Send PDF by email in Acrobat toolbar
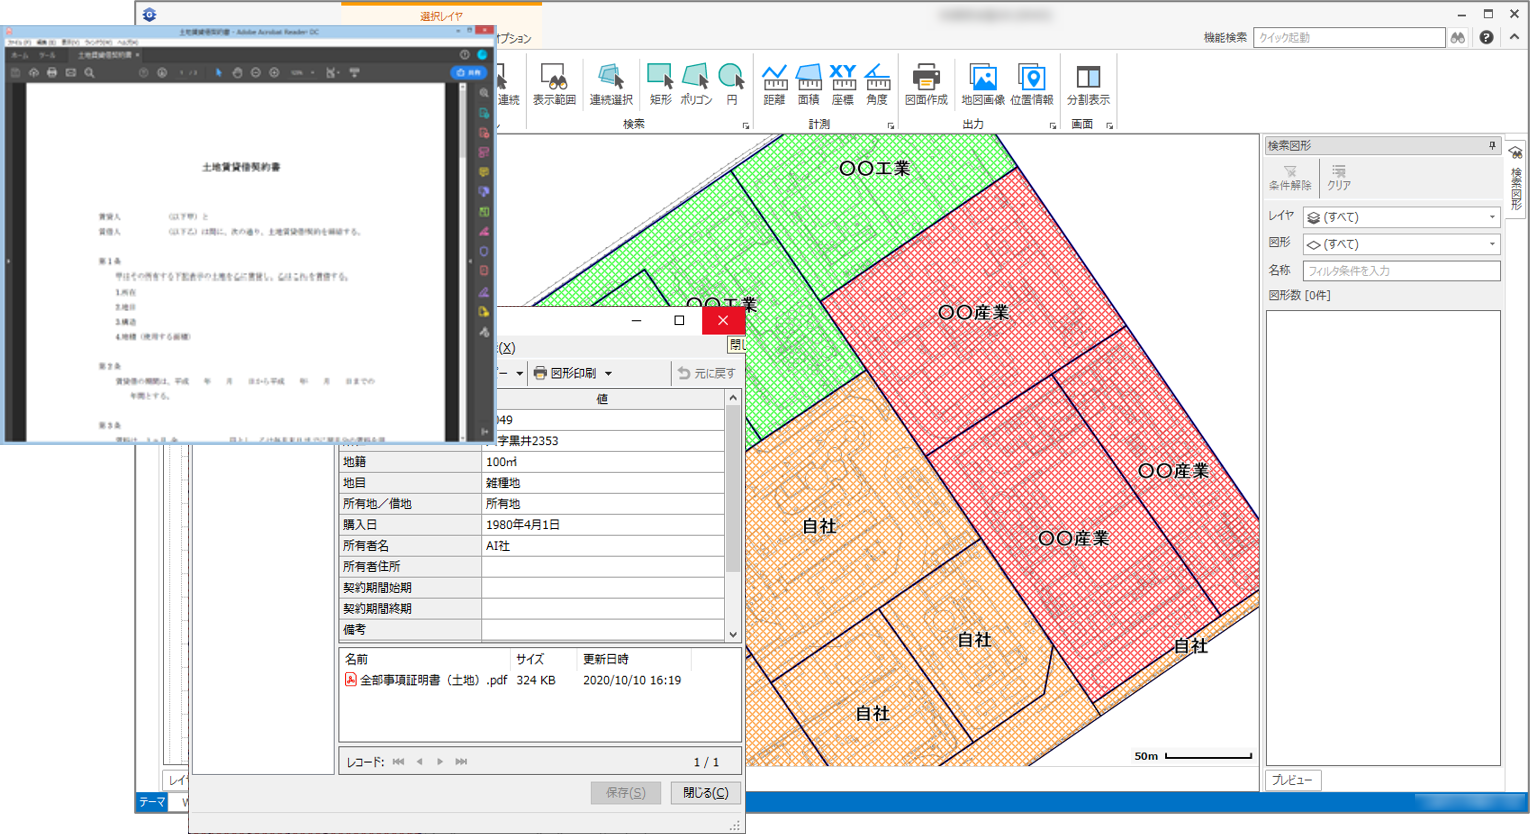 tap(71, 73)
